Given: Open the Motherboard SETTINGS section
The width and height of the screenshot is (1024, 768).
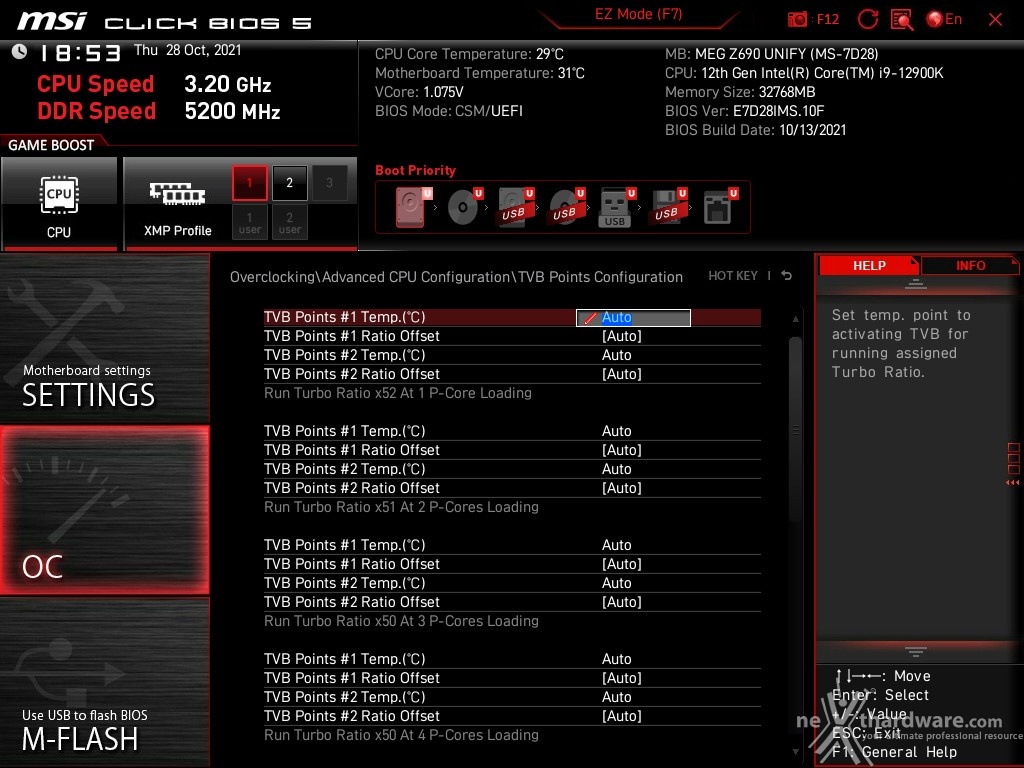Looking at the screenshot, I should pyautogui.click(x=104, y=338).
